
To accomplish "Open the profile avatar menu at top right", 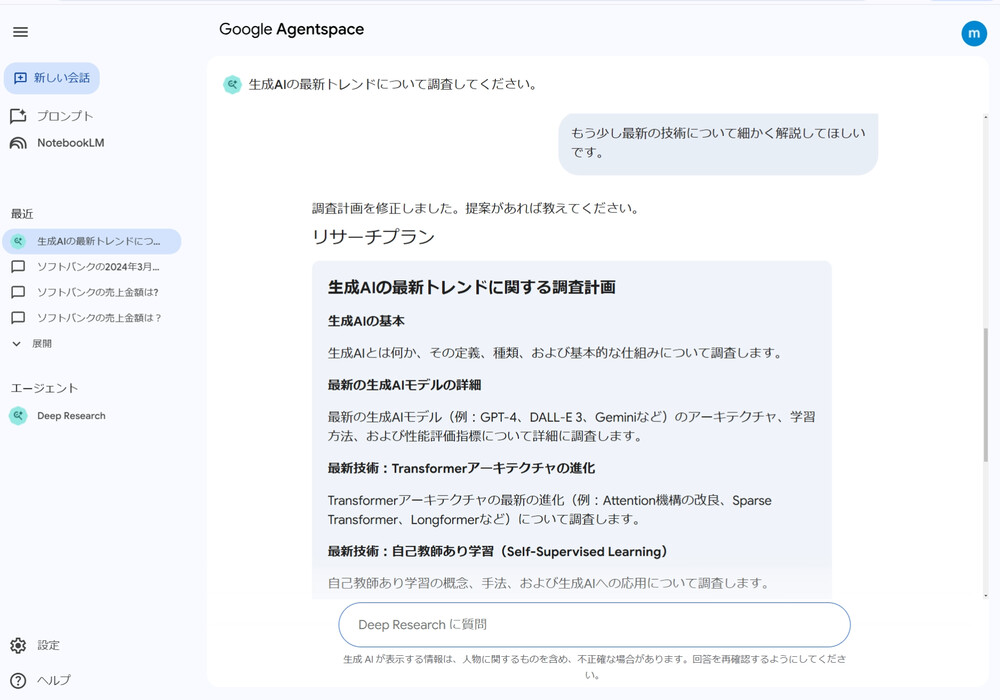I will [x=974, y=33].
